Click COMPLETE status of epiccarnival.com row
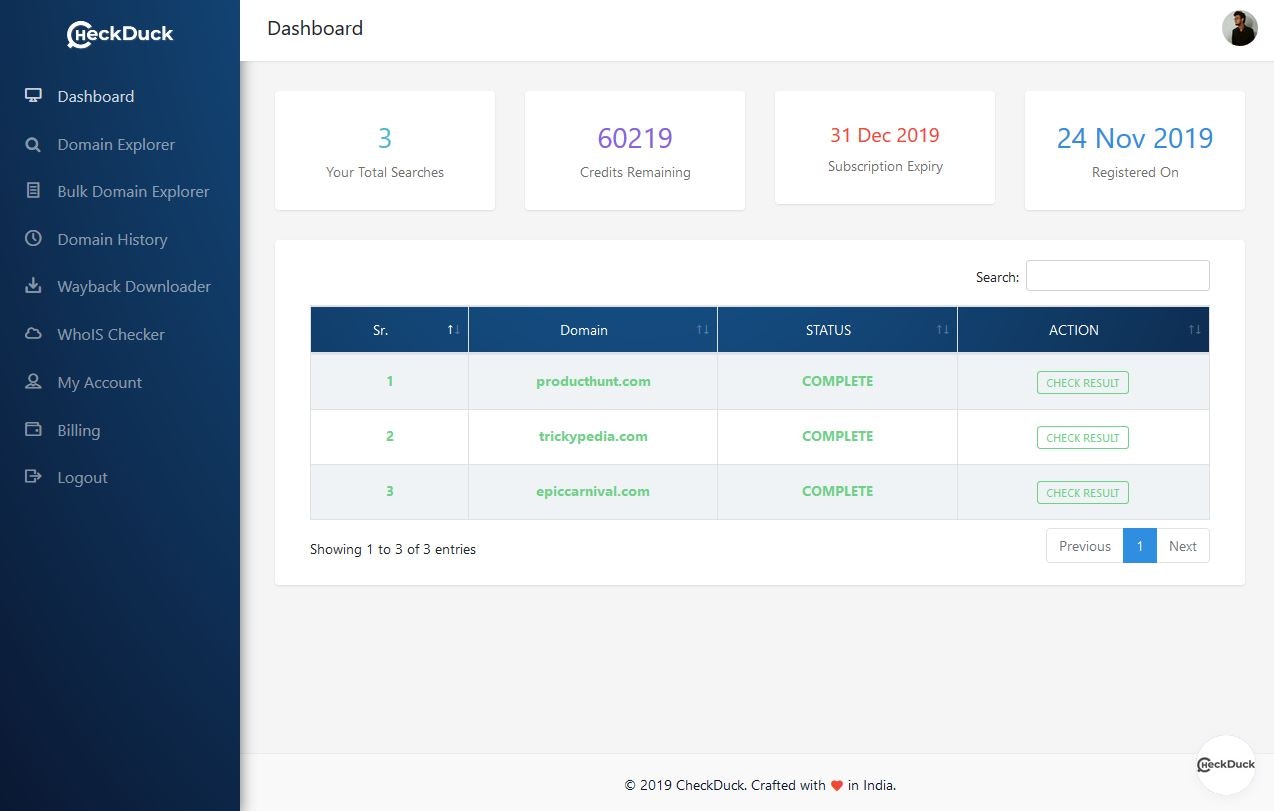Image resolution: width=1274 pixels, height=811 pixels. click(838, 491)
